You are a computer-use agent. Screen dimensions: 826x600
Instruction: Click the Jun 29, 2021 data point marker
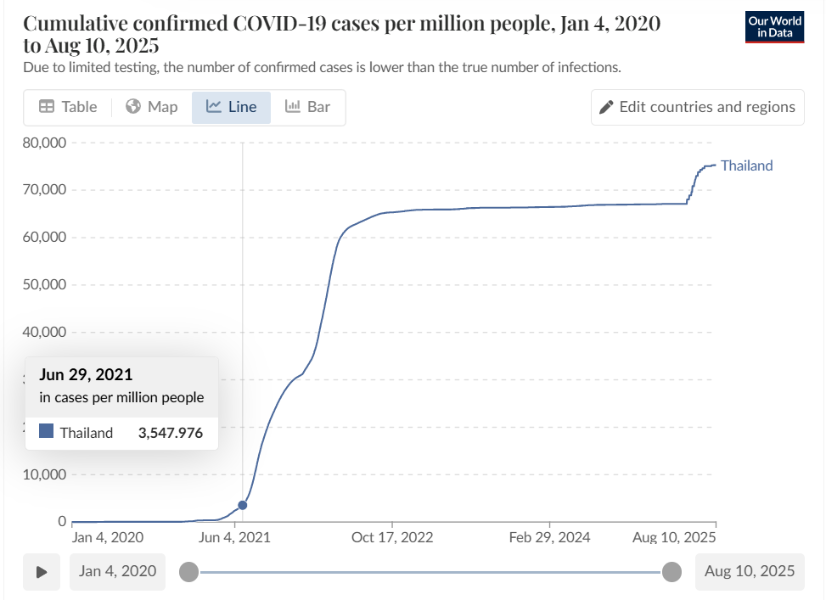point(242,505)
